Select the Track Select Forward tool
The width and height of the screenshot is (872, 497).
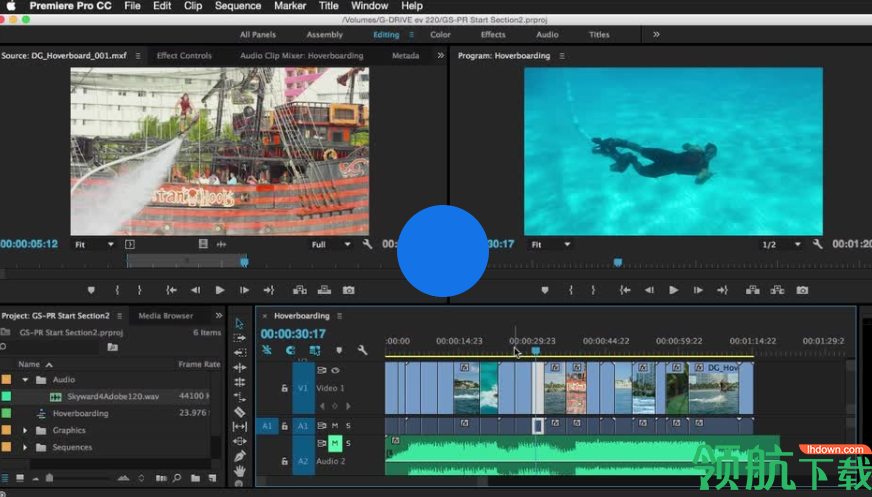click(x=239, y=337)
